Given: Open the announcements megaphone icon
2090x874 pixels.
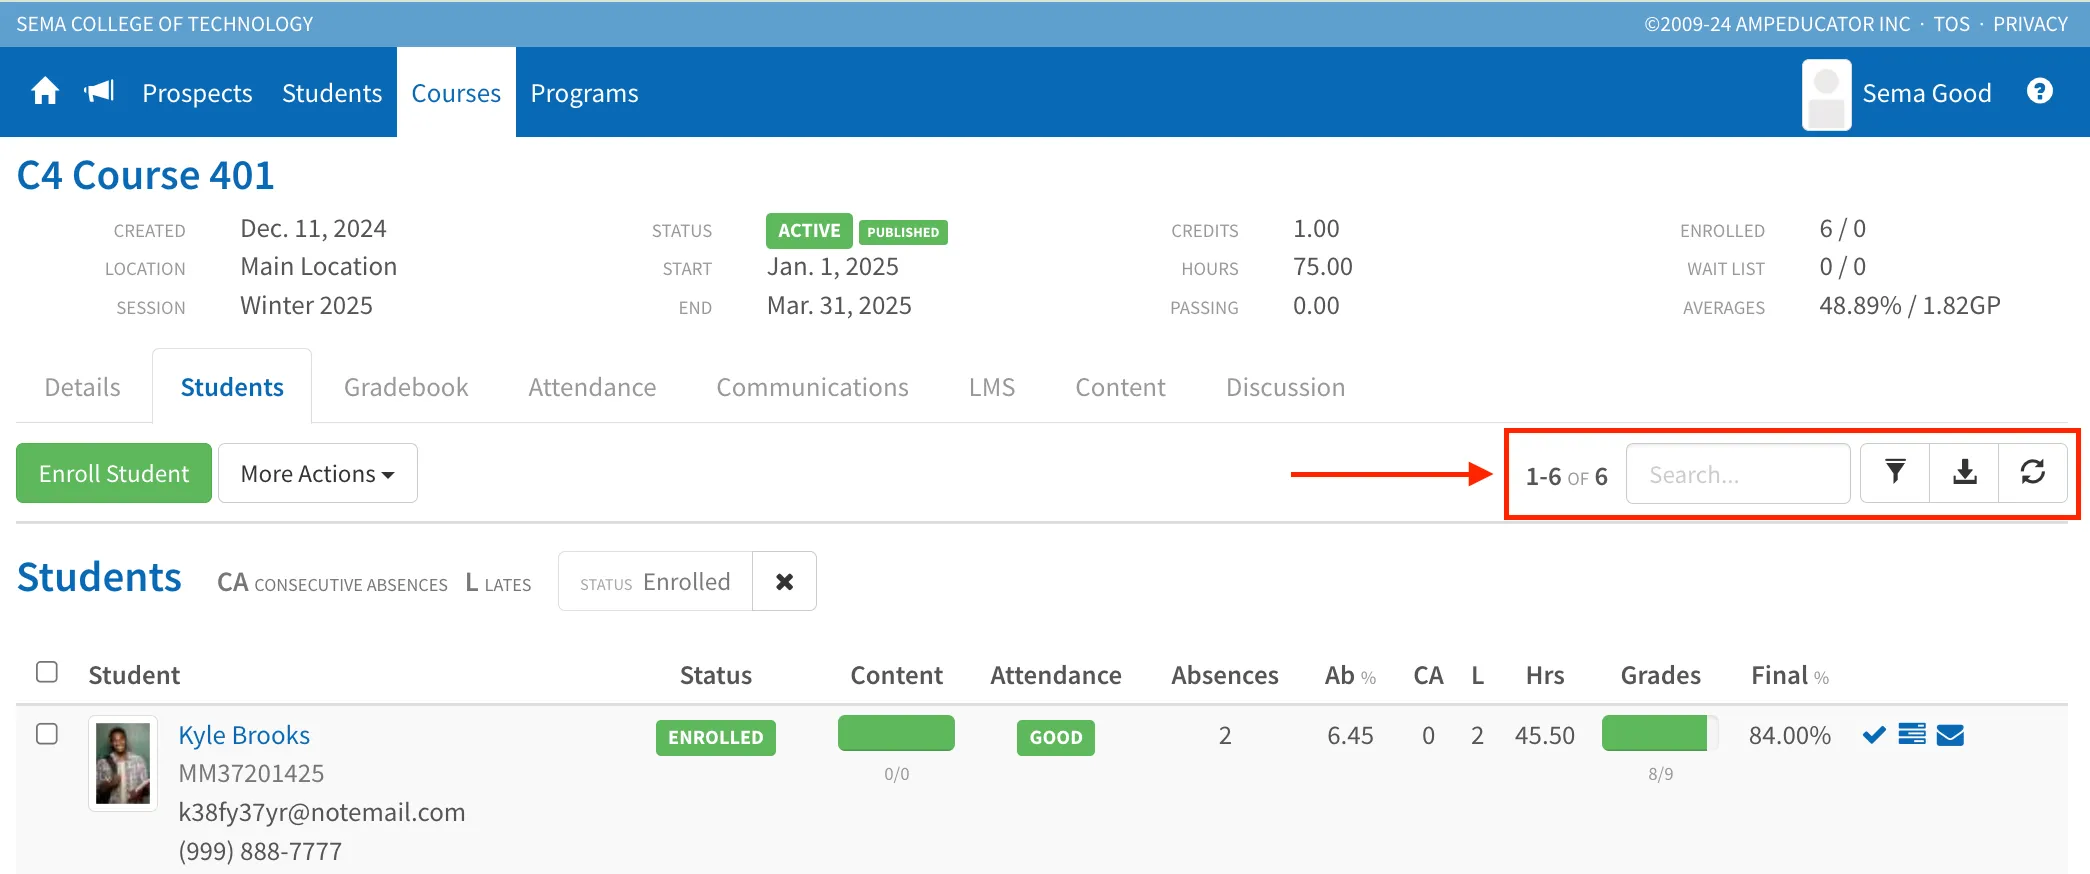Looking at the screenshot, I should click(x=99, y=92).
